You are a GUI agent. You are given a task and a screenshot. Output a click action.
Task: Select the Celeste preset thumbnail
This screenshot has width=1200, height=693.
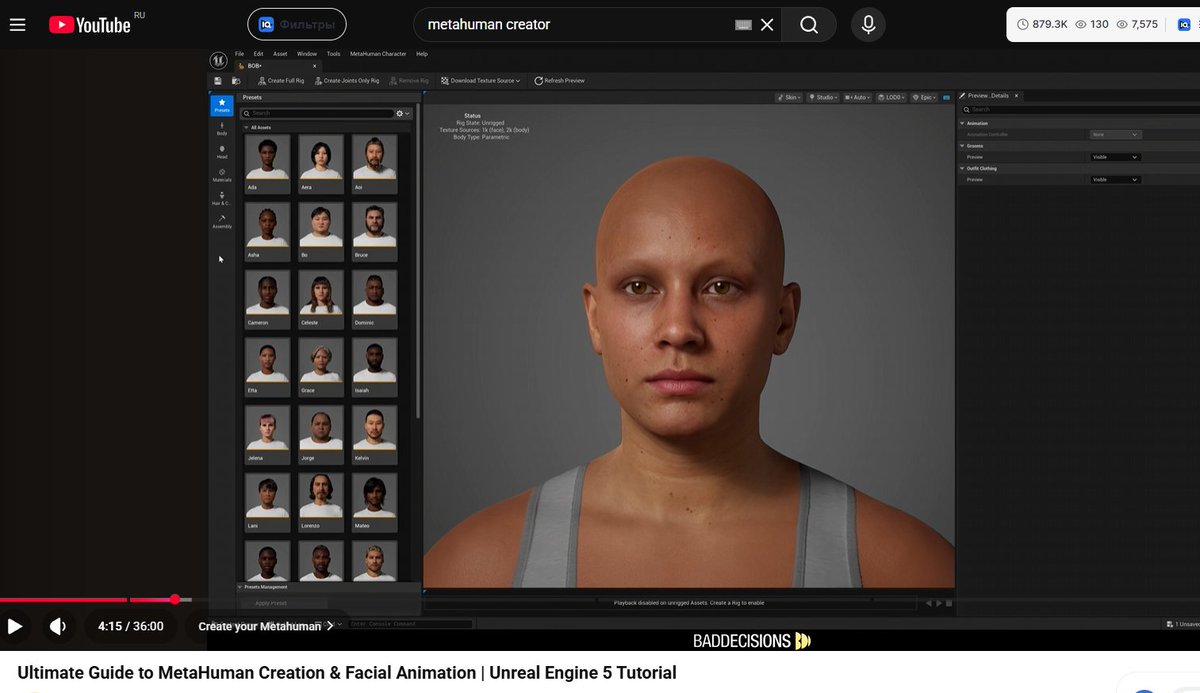point(321,299)
